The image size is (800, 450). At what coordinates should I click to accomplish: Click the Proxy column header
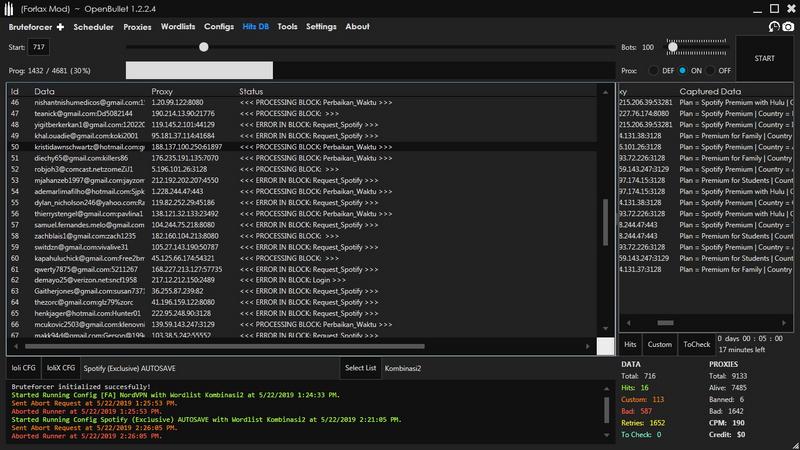[x=162, y=91]
